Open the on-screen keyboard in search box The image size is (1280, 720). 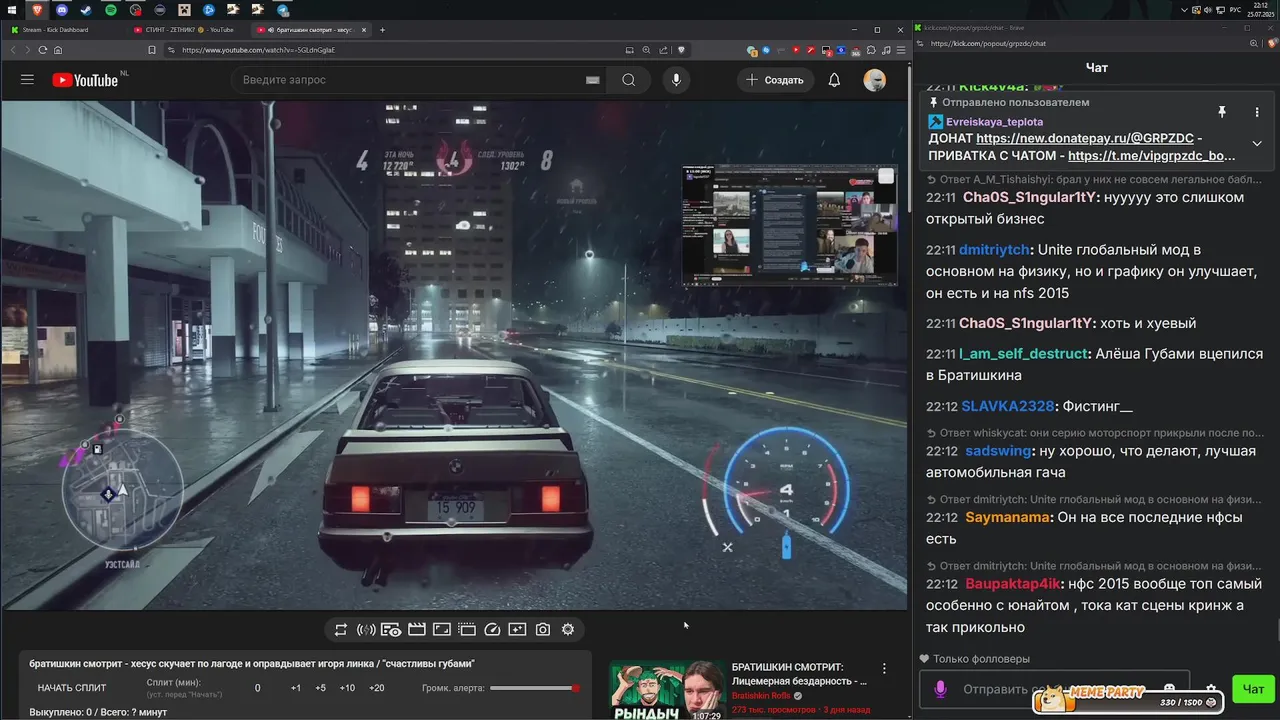pyautogui.click(x=592, y=80)
